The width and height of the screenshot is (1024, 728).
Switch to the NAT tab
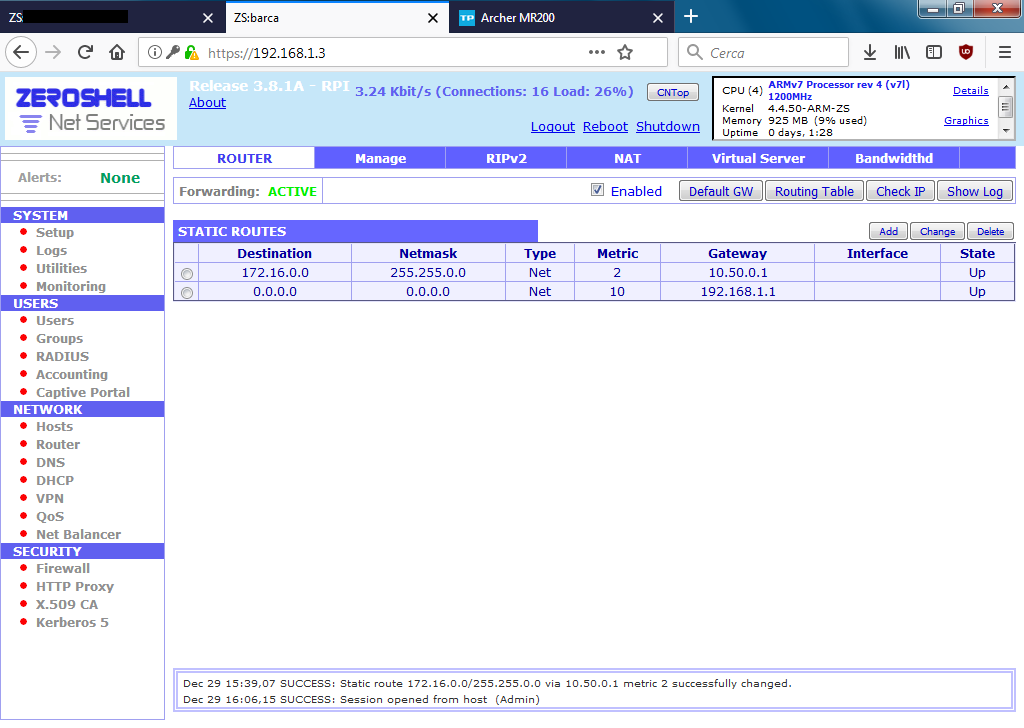point(627,158)
